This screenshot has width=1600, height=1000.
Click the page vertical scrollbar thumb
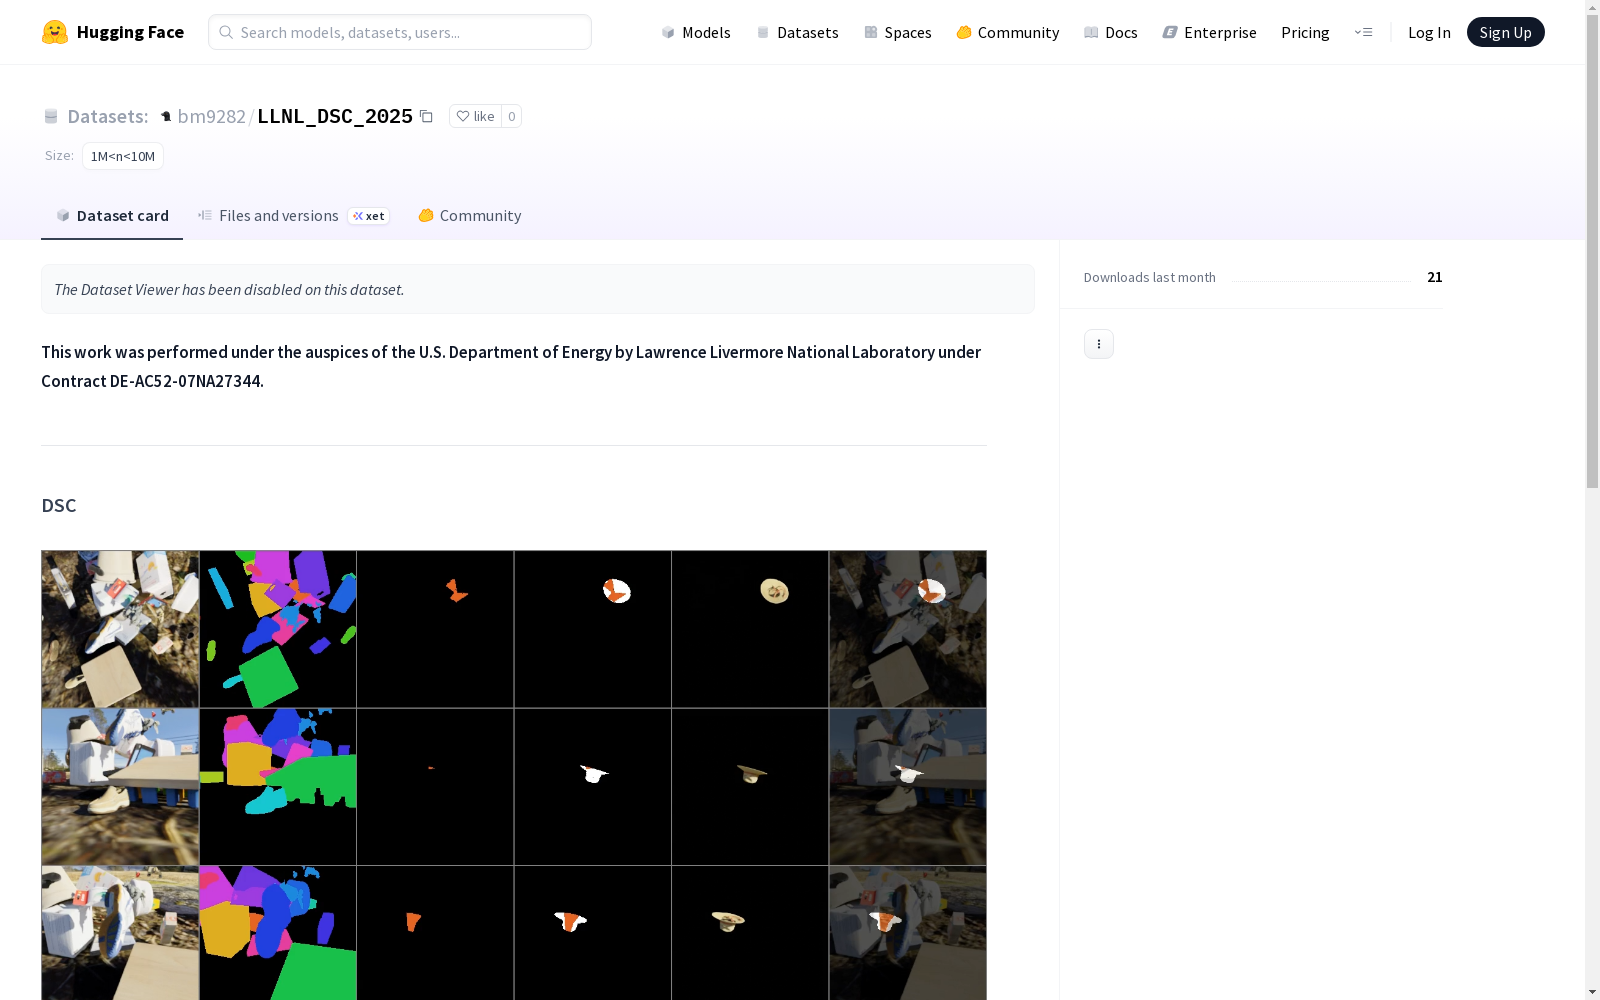coord(1592,251)
